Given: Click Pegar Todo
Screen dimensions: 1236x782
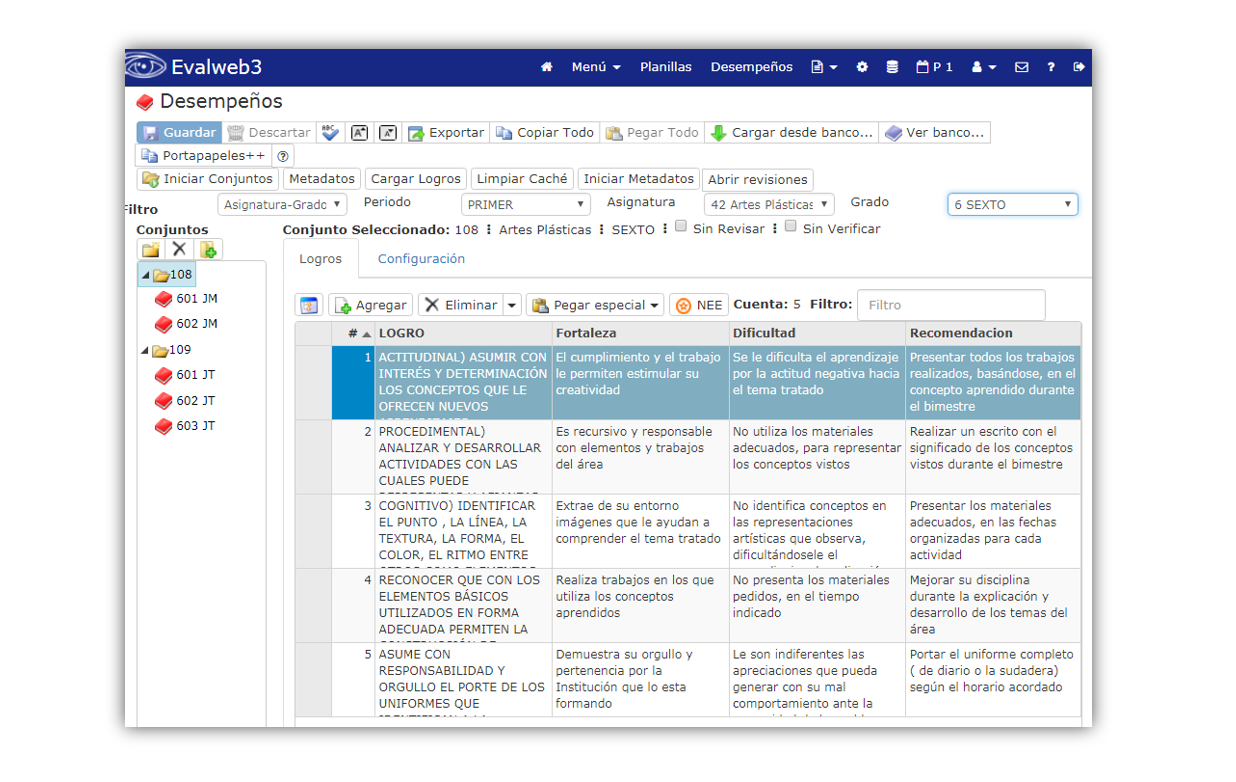Looking at the screenshot, I should [x=652, y=132].
